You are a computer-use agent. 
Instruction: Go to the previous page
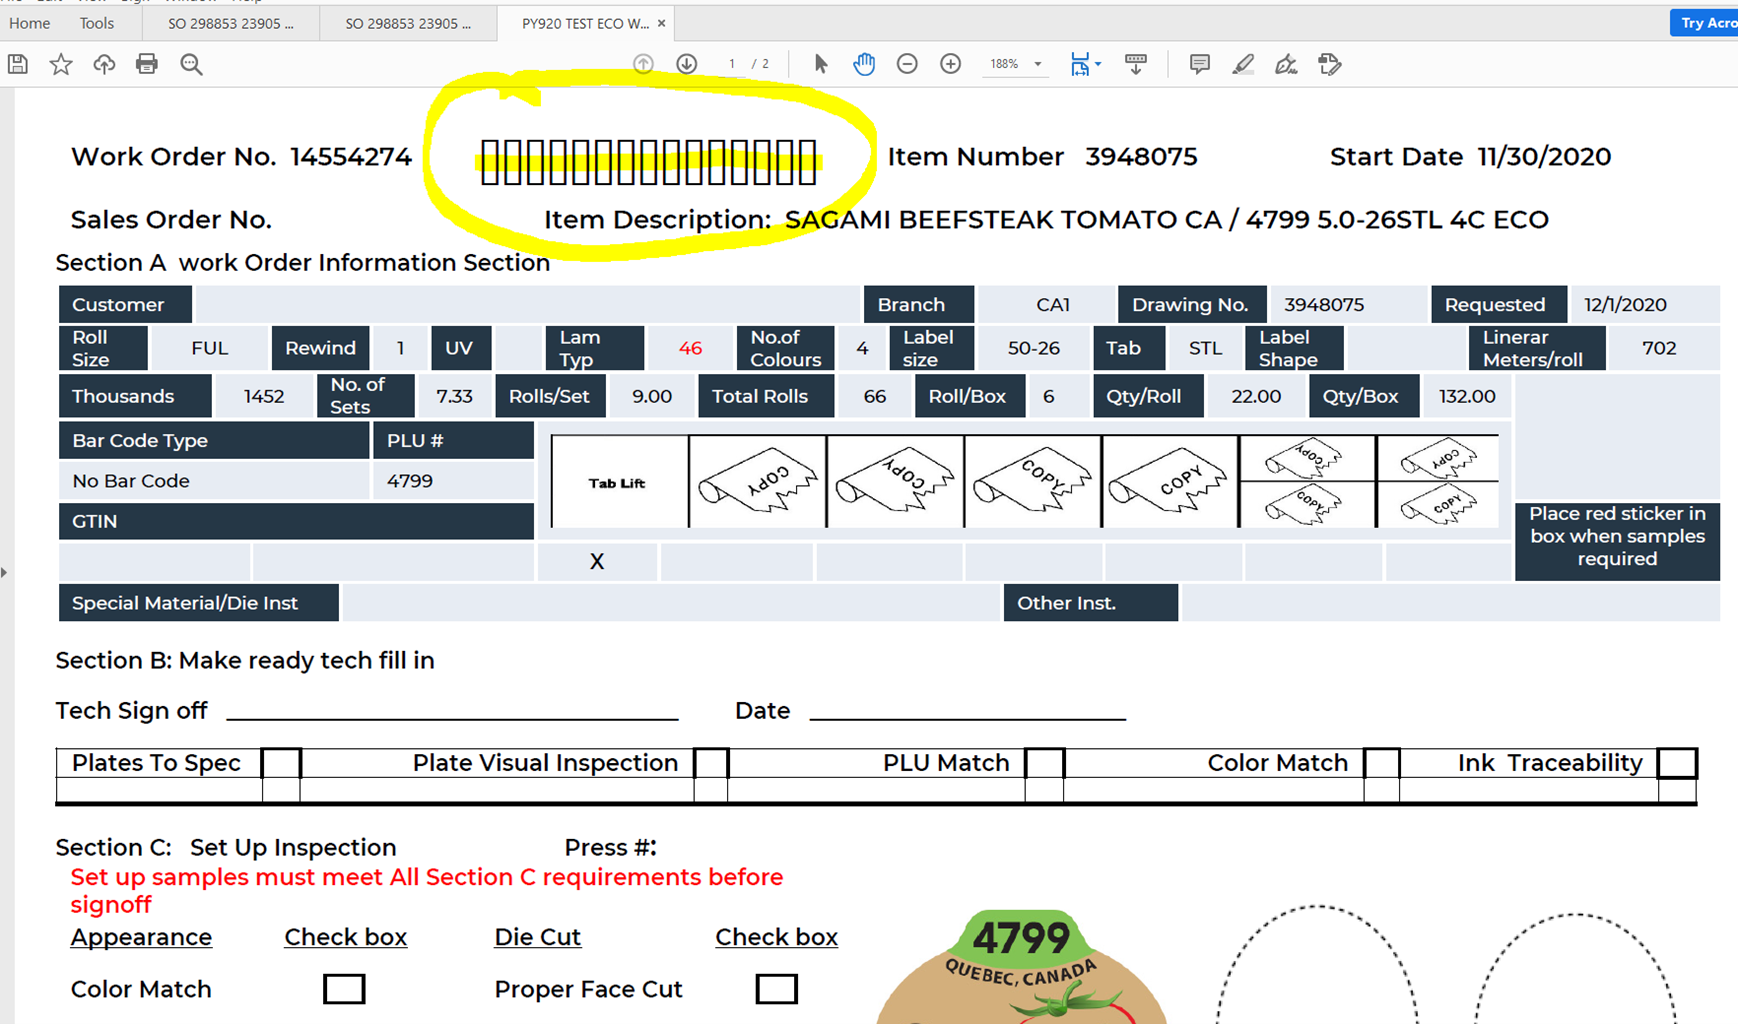[x=643, y=64]
